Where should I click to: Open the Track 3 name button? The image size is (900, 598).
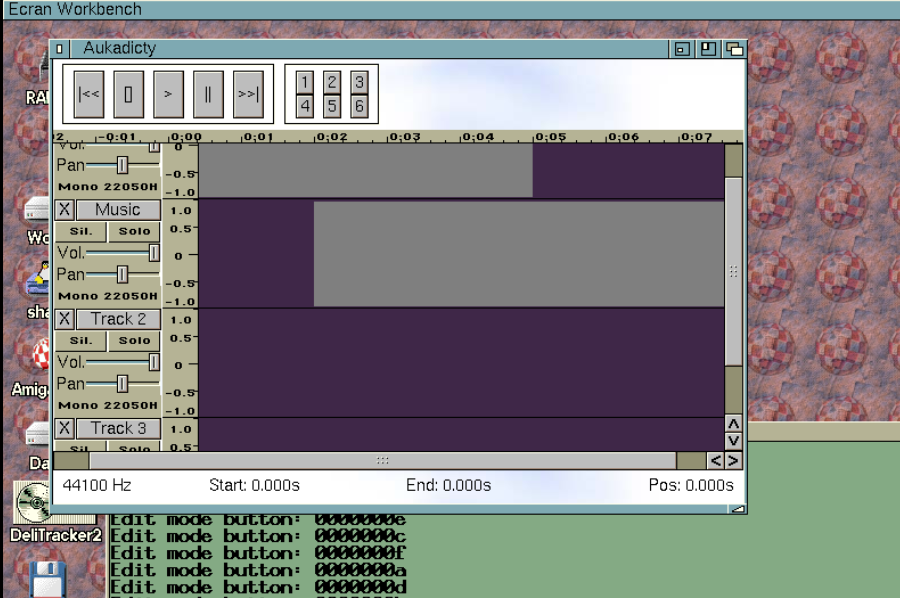tap(118, 428)
